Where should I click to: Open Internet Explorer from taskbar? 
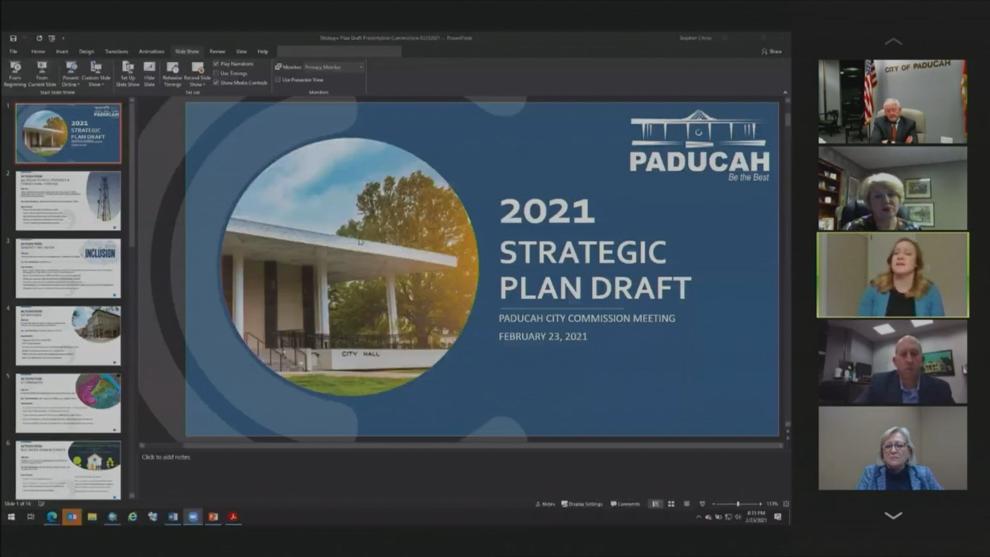(x=133, y=517)
